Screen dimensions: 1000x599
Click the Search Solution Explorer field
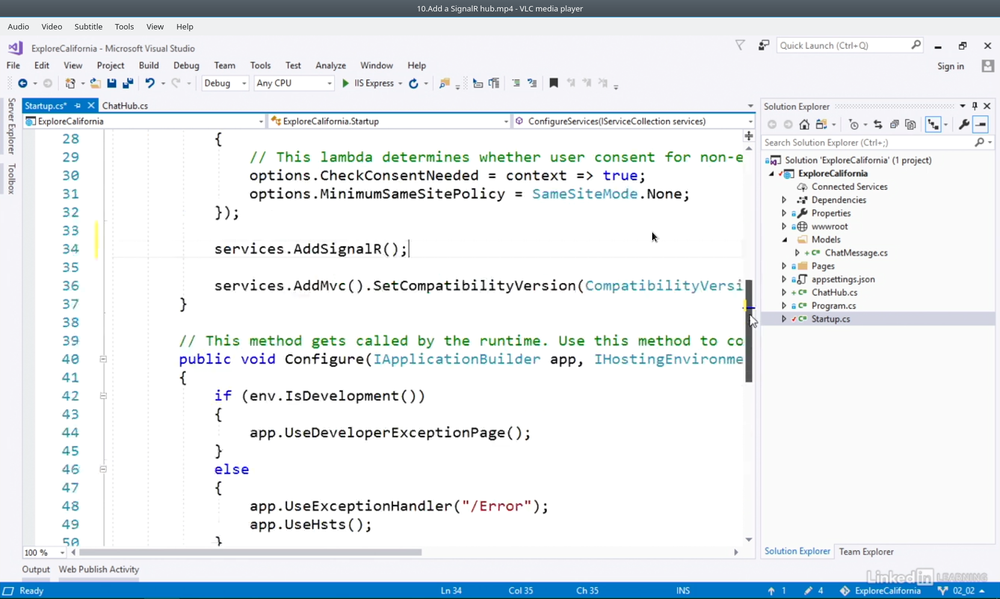pos(877,143)
